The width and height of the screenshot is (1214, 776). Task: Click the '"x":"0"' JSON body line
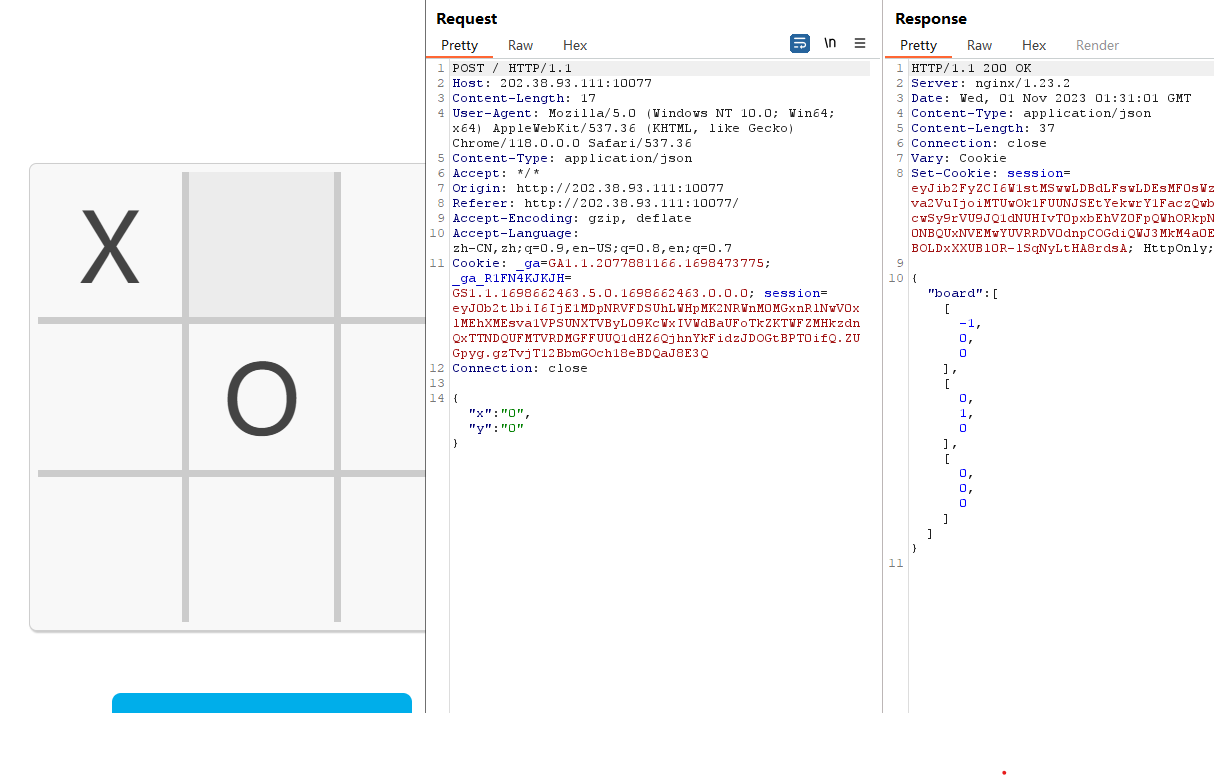[499, 413]
